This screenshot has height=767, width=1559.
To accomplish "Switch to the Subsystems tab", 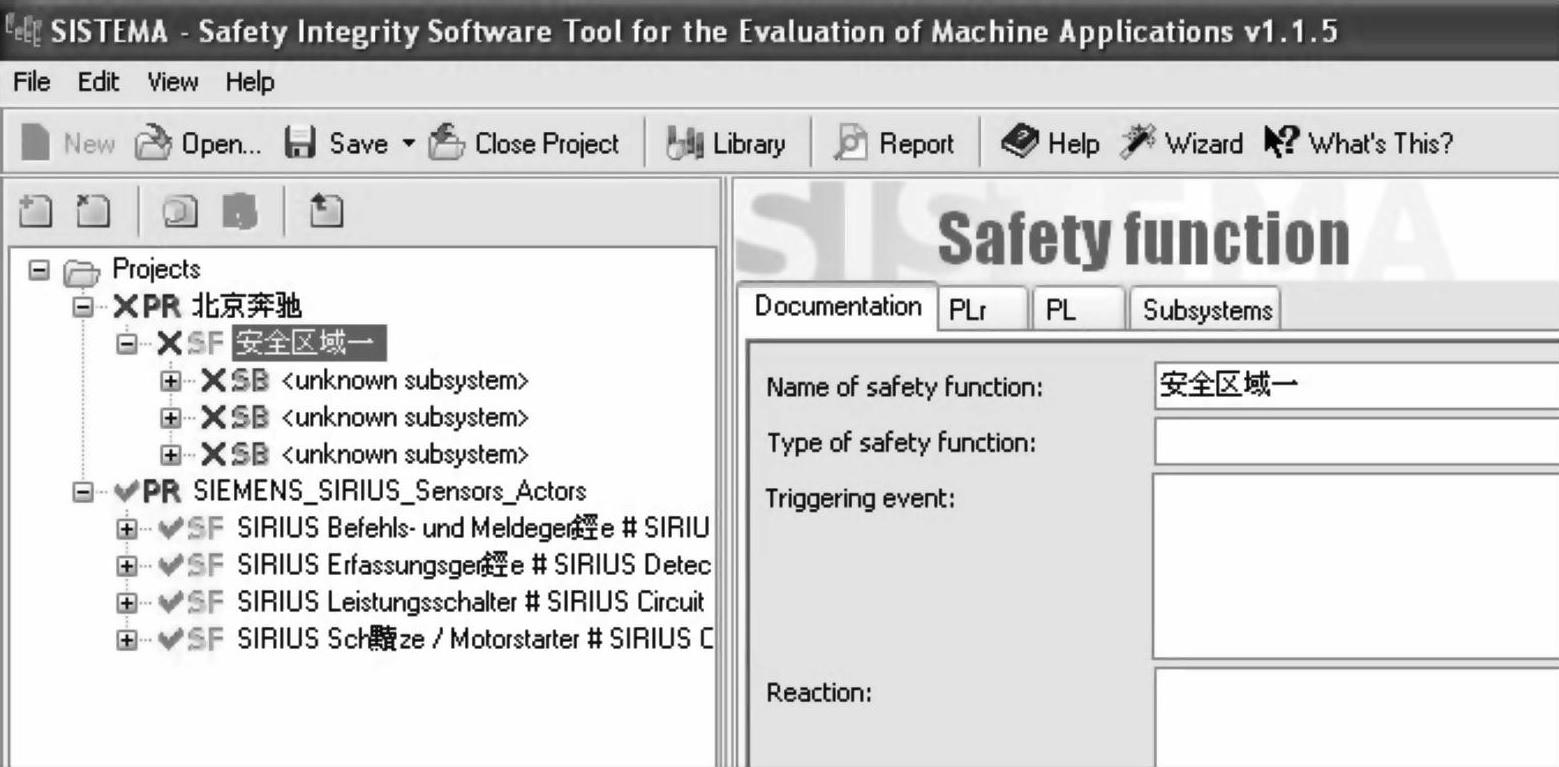I will [x=1206, y=309].
